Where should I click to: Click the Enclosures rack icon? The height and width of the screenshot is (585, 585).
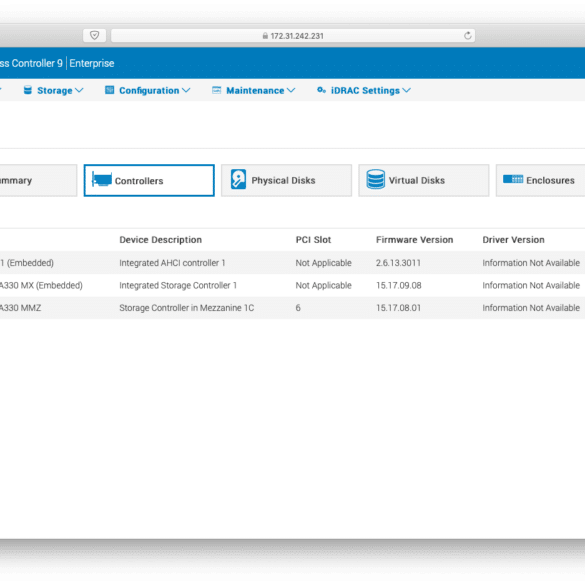tap(513, 179)
